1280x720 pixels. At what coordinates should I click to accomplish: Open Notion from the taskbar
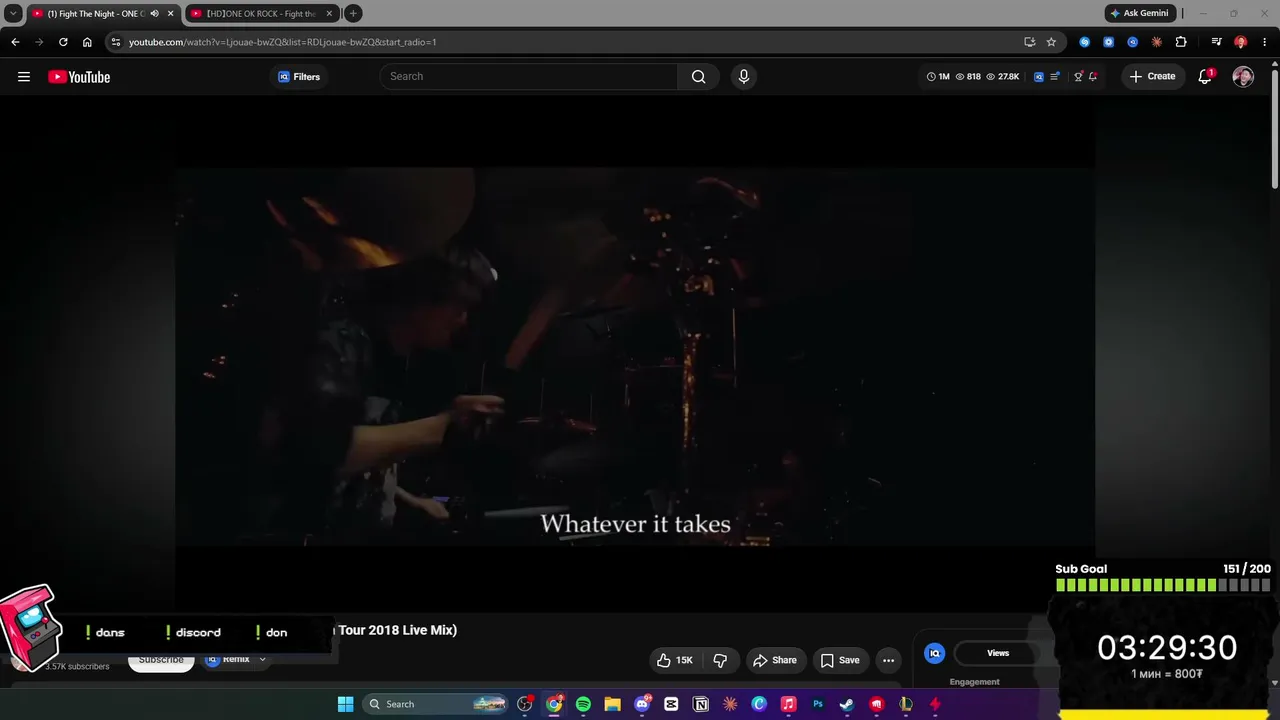coord(701,704)
